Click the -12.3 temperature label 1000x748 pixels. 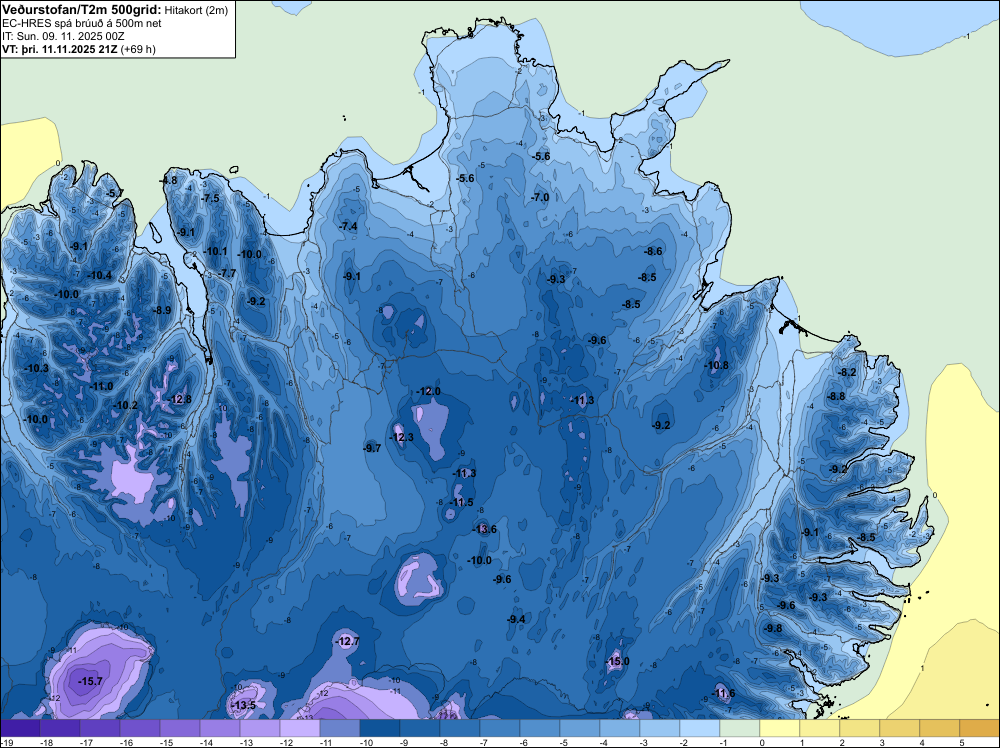coord(401,437)
